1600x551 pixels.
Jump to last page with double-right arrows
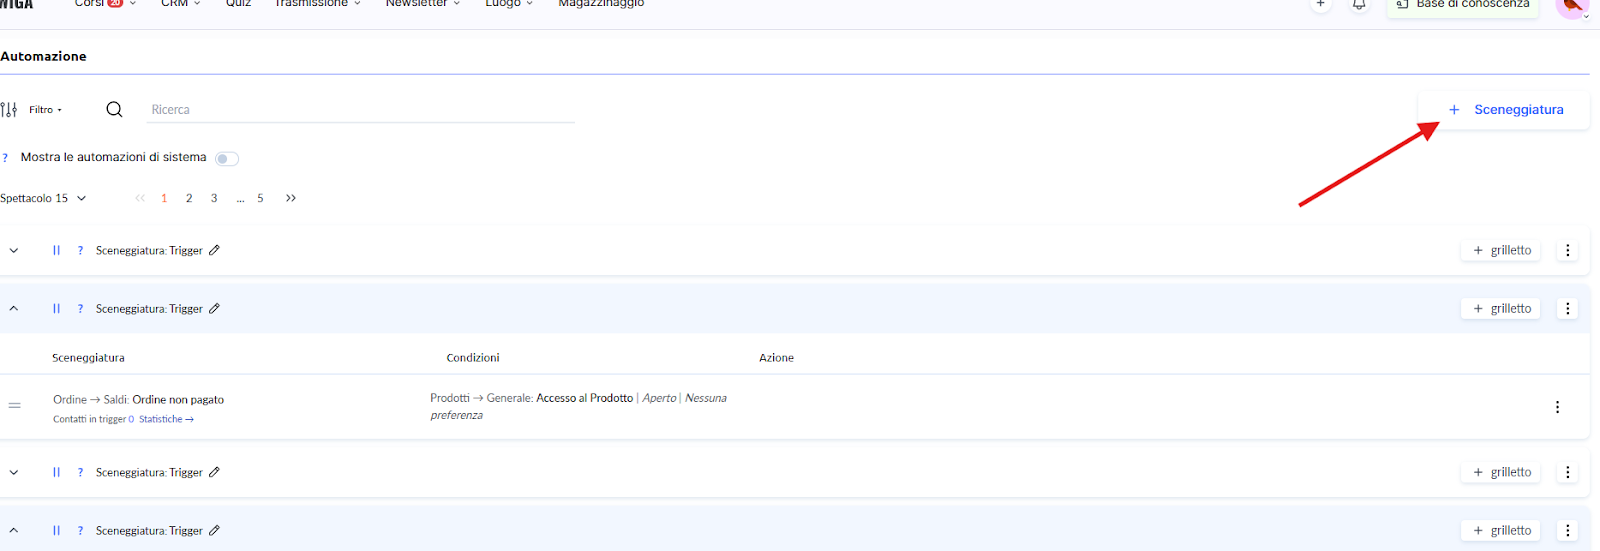click(291, 198)
